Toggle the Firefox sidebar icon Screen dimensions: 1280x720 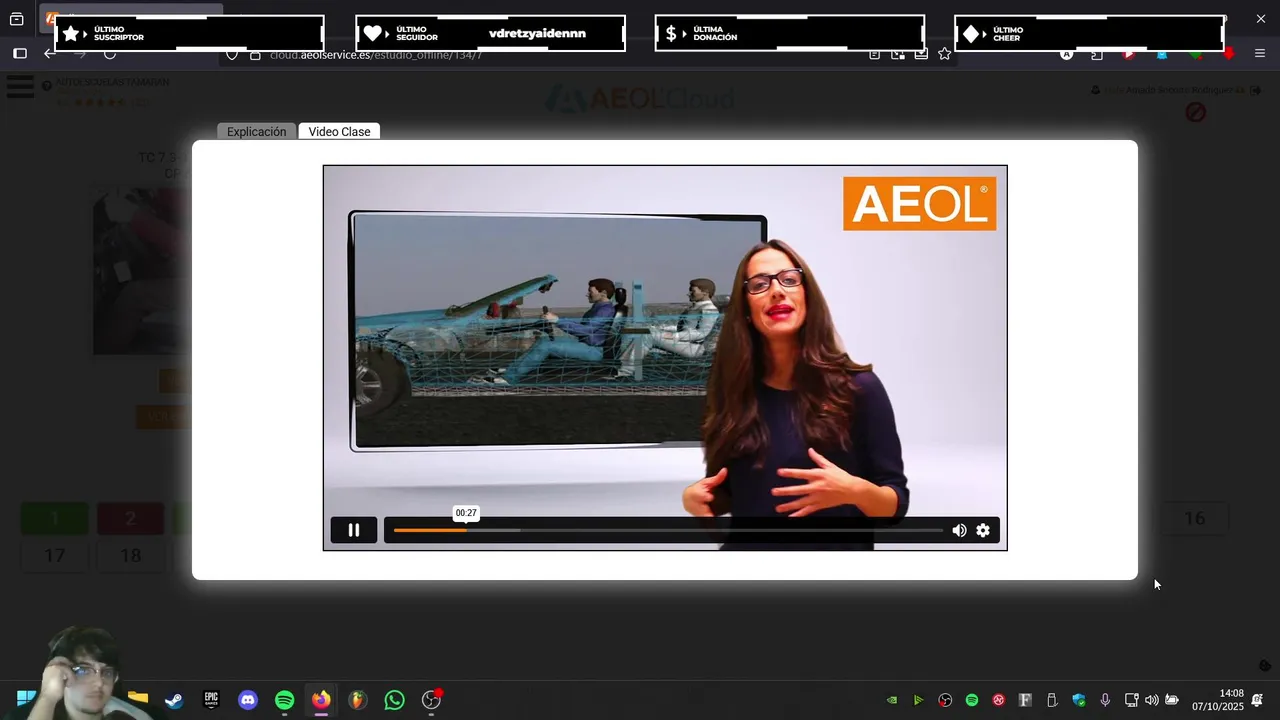coord(20,54)
